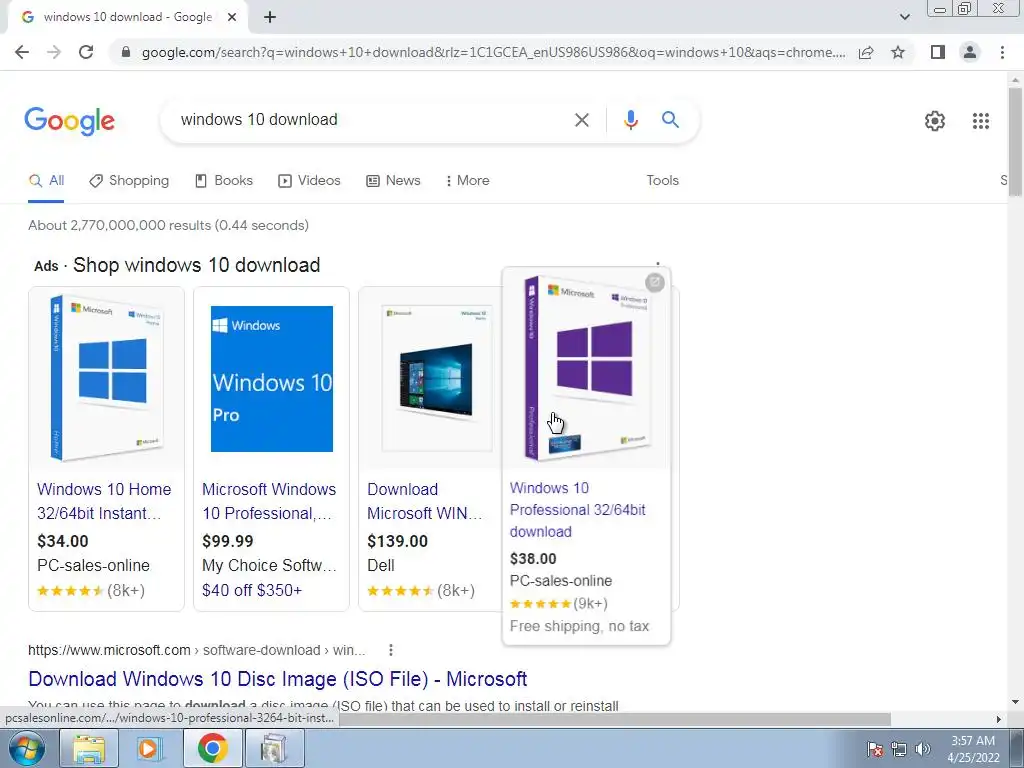Screen dimensions: 1024x768
Task: Click the $34.00 price text
Action: click(63, 541)
